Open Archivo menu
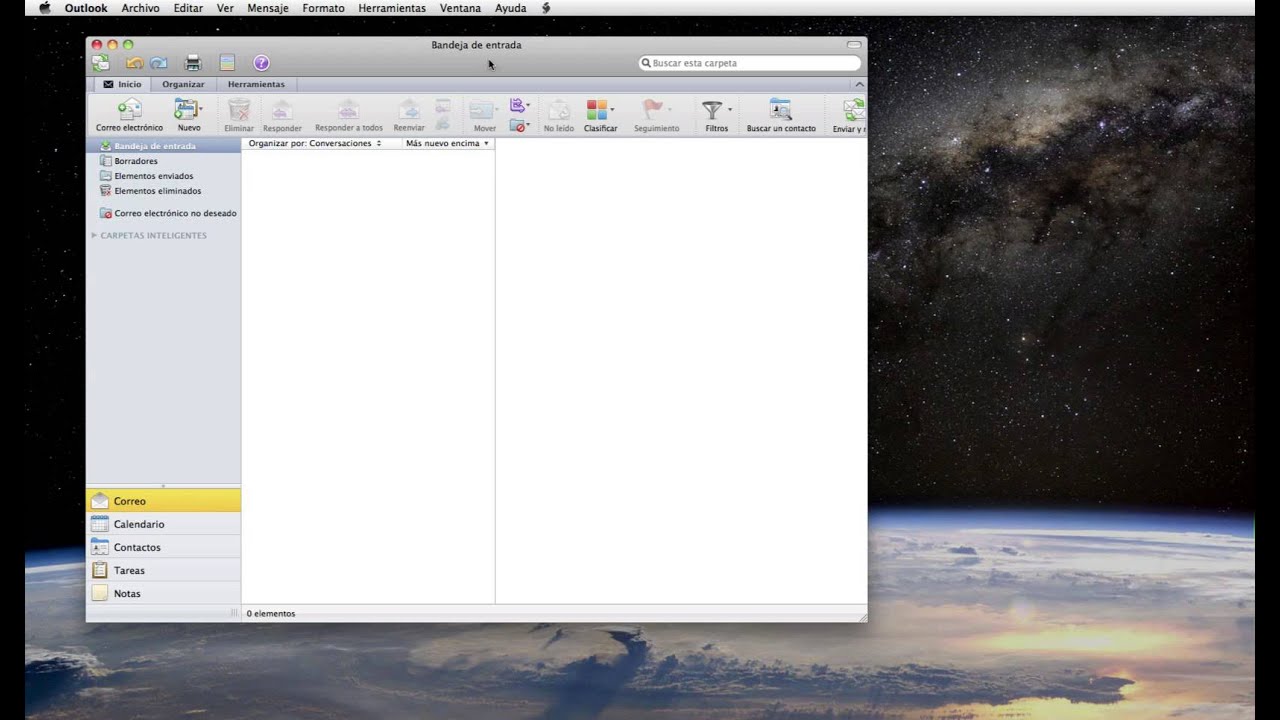This screenshot has height=720, width=1280. [x=140, y=8]
